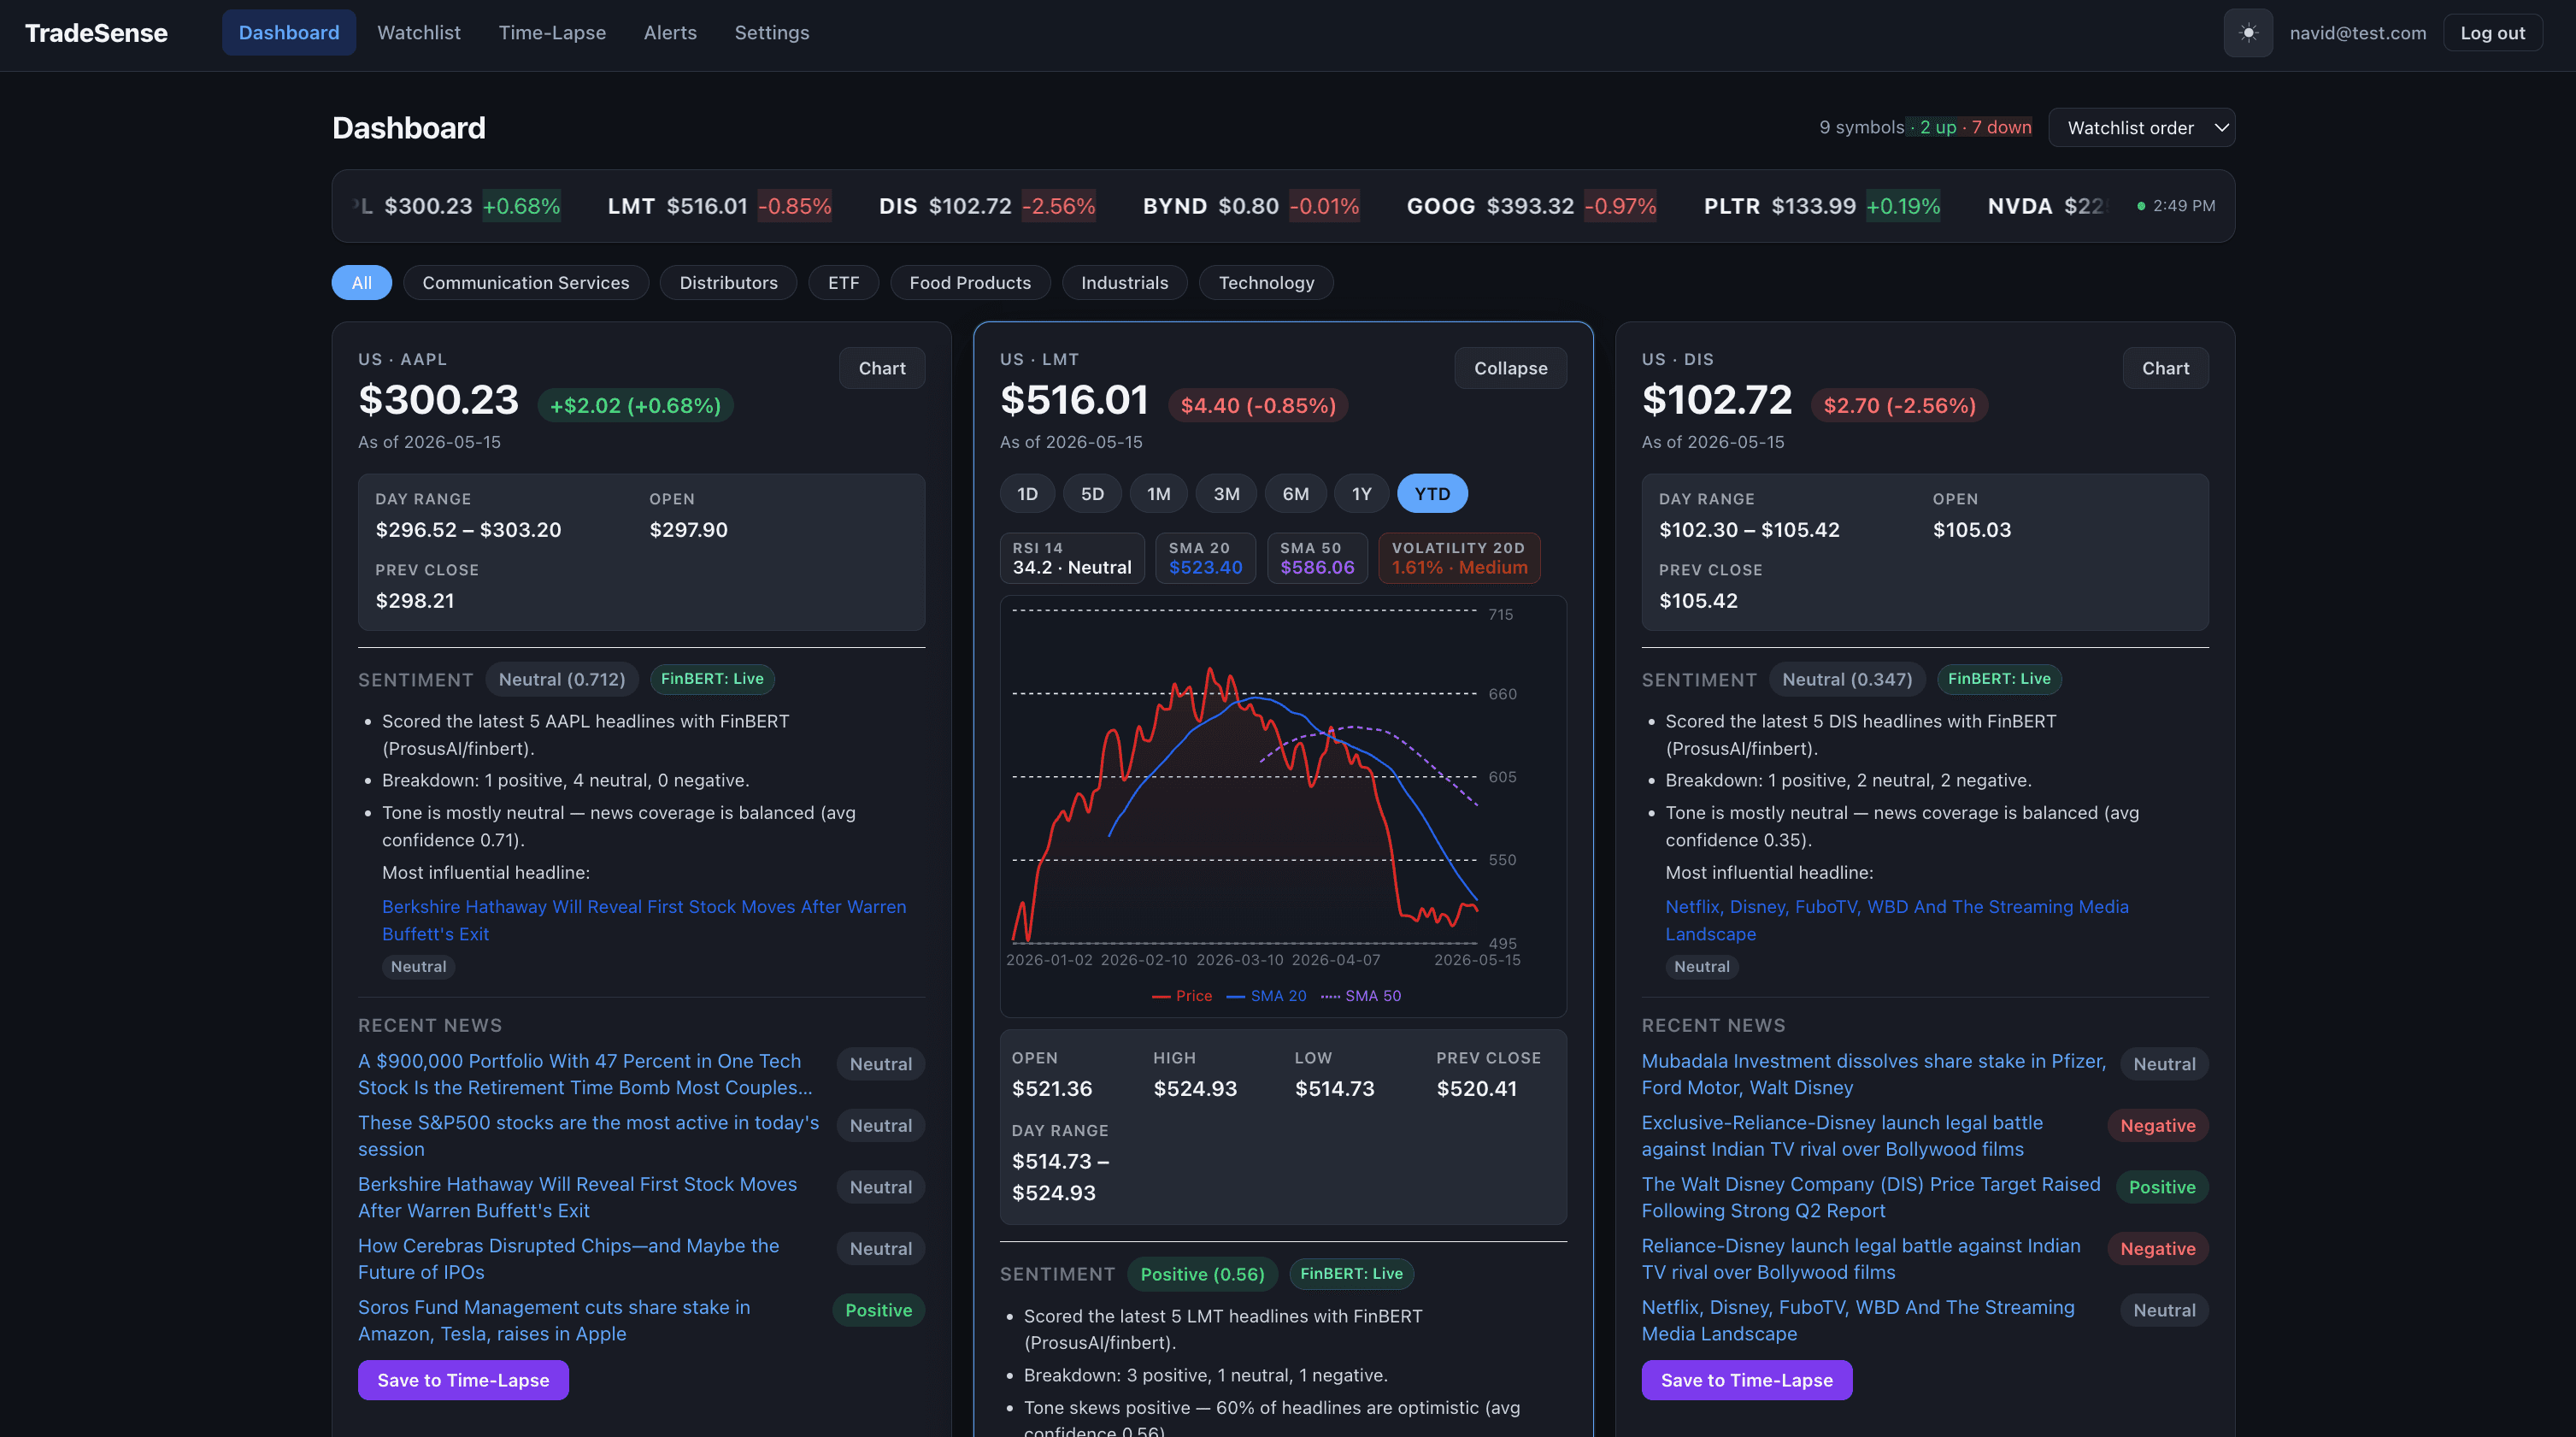Screen dimensions: 2576x1437
Task: Select the 1D chart range
Action: pyautogui.click(x=1027, y=494)
